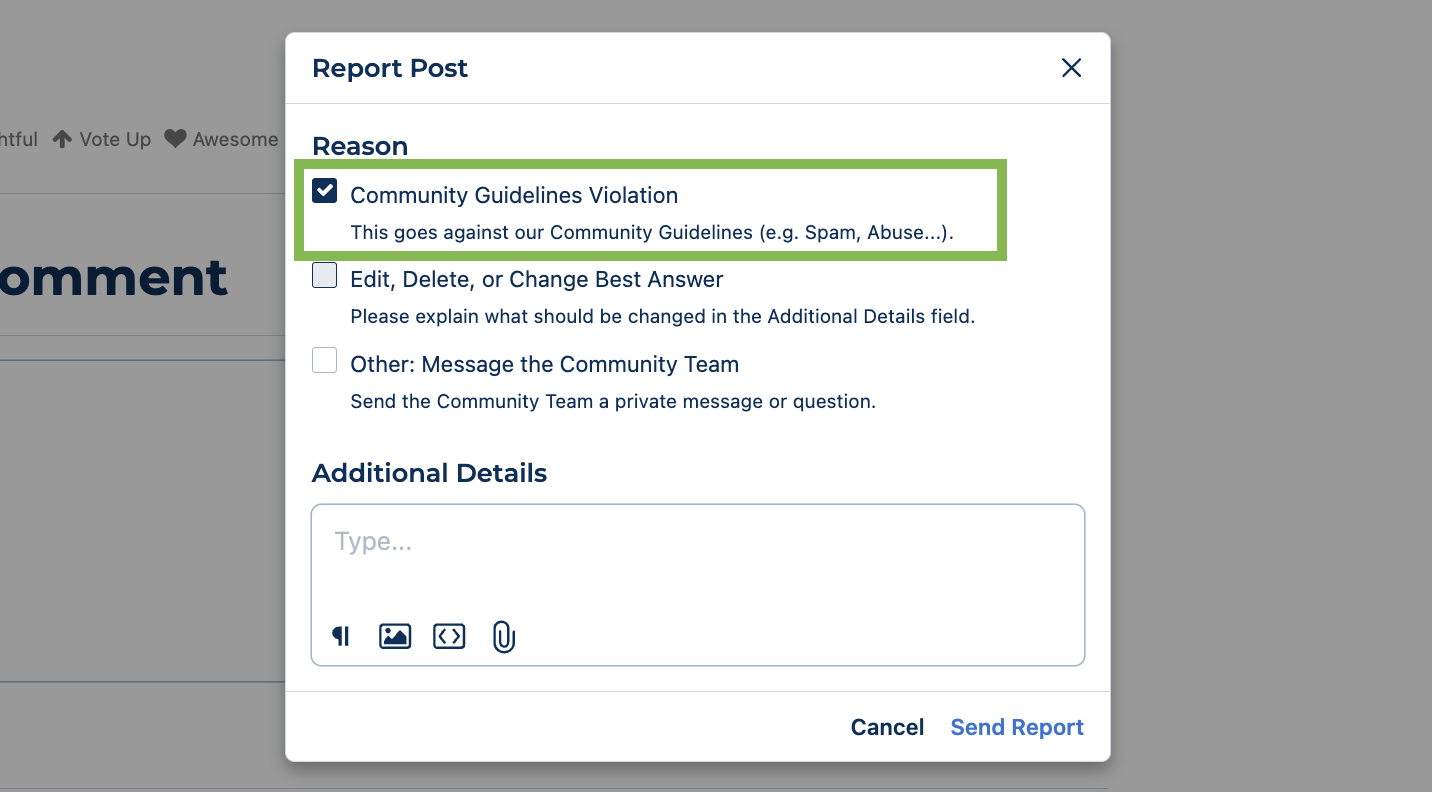Viewport: 1432px width, 792px height.
Task: Click the Vote Up arrow icon
Action: pyautogui.click(x=62, y=139)
